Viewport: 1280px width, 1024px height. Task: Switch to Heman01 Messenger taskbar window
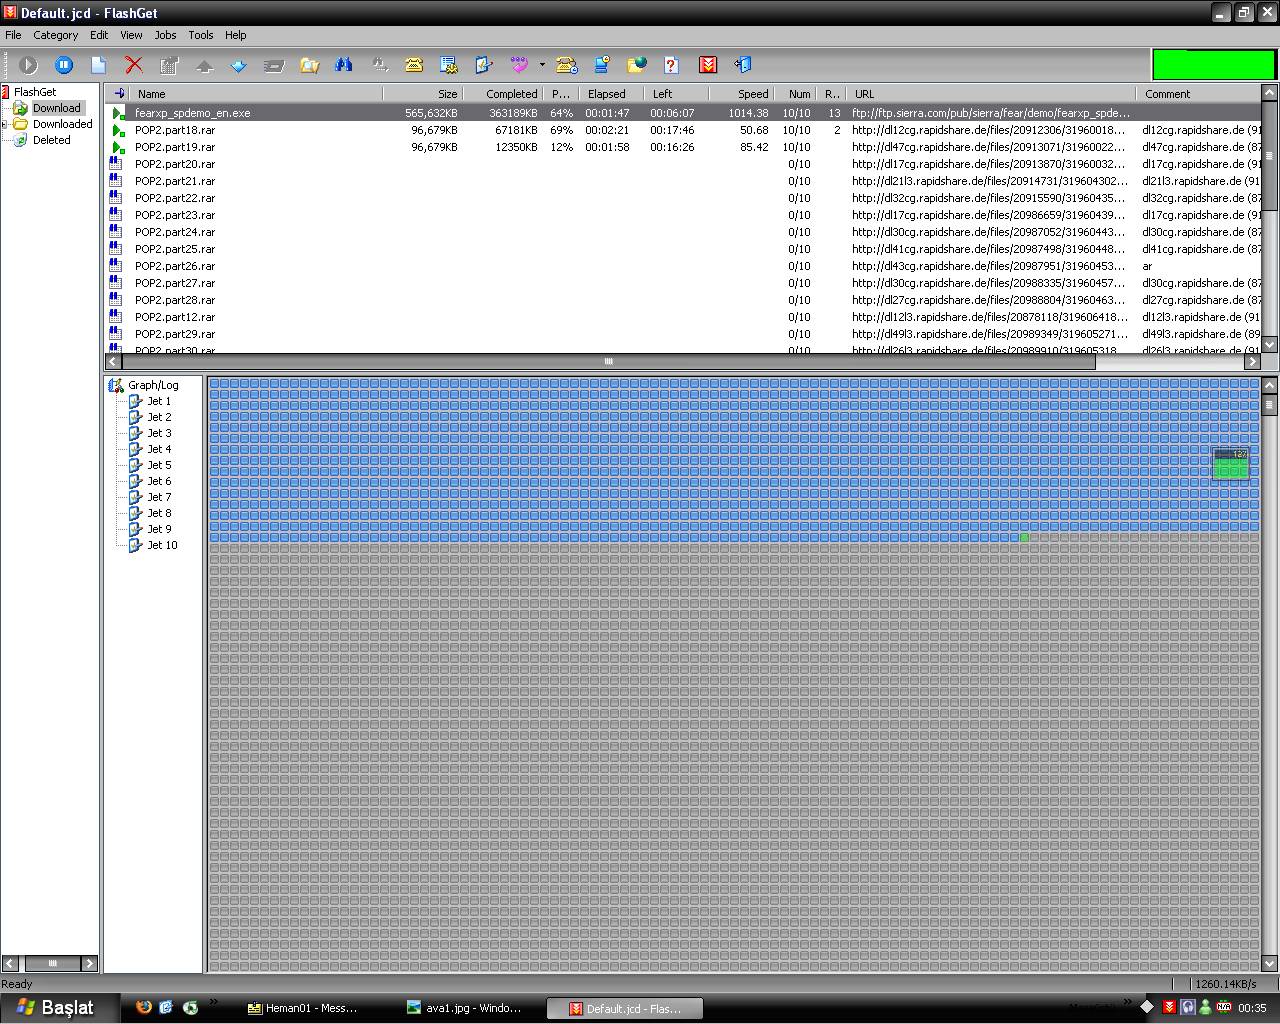(x=302, y=1008)
